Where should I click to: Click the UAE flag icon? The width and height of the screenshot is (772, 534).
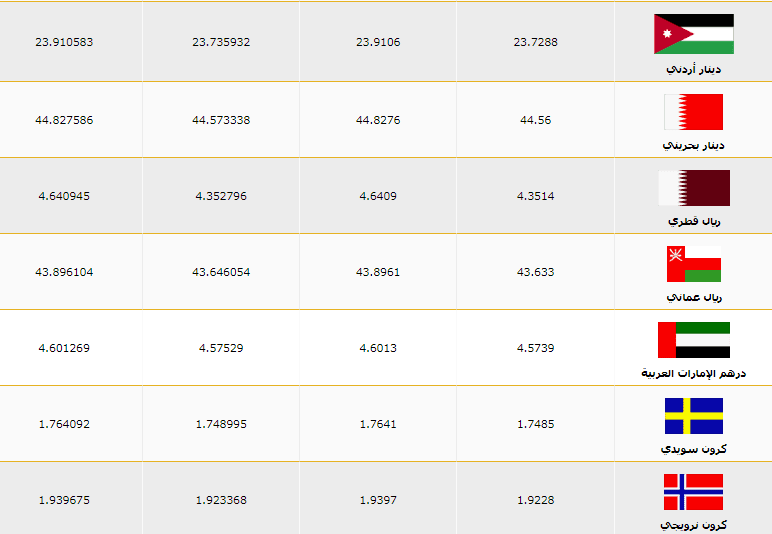pos(694,340)
